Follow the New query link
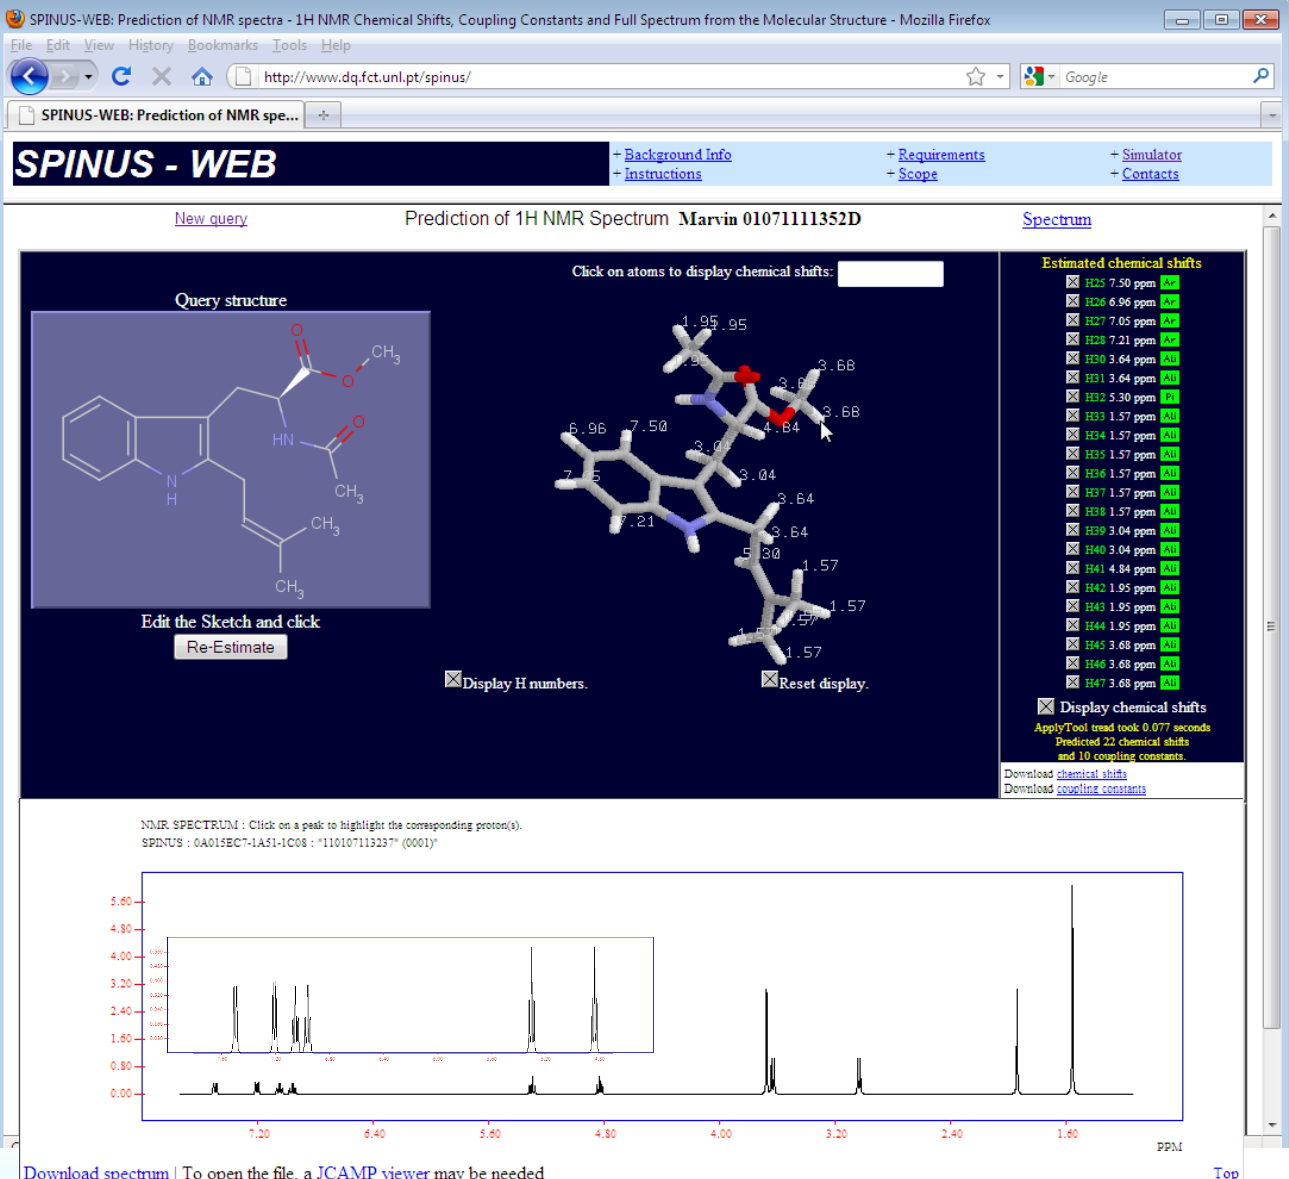Screen dimensions: 1289x1179 pos(211,219)
